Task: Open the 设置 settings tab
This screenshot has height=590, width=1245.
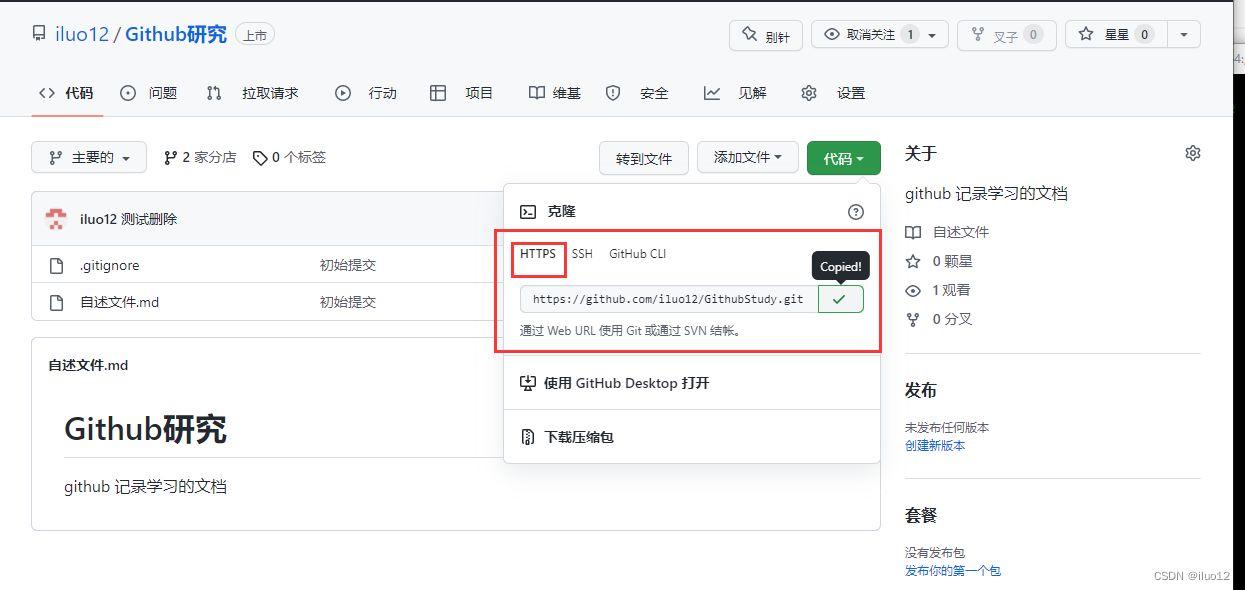Action: coord(833,93)
